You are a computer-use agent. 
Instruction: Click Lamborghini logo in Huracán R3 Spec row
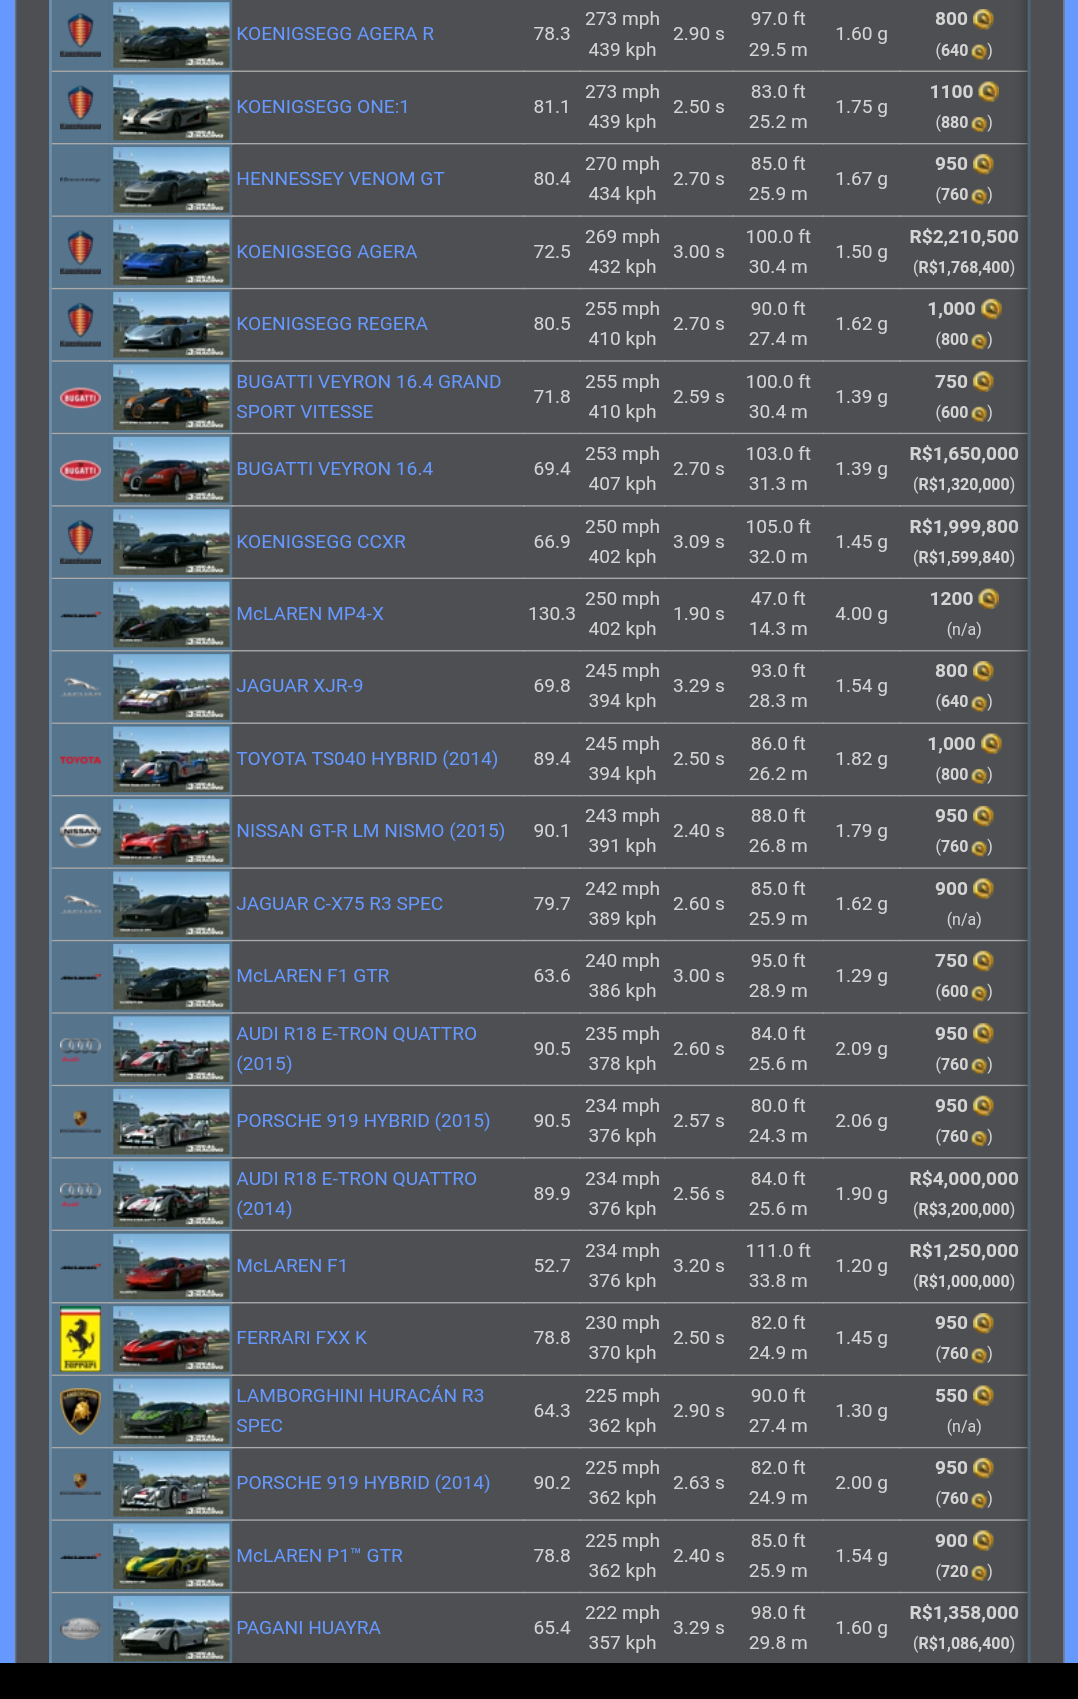coord(81,1412)
